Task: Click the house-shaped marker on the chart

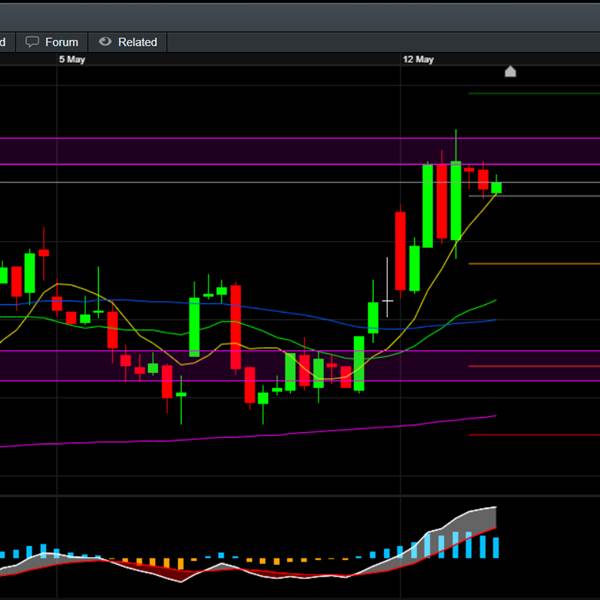Action: tap(510, 71)
